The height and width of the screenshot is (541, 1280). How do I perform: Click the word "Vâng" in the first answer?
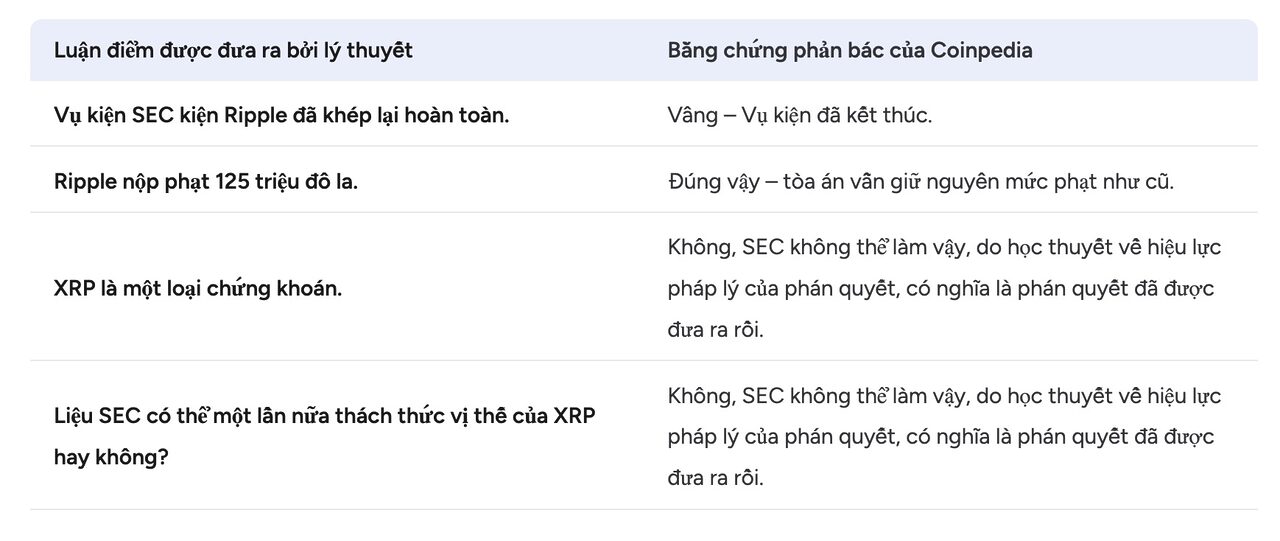[x=692, y=115]
